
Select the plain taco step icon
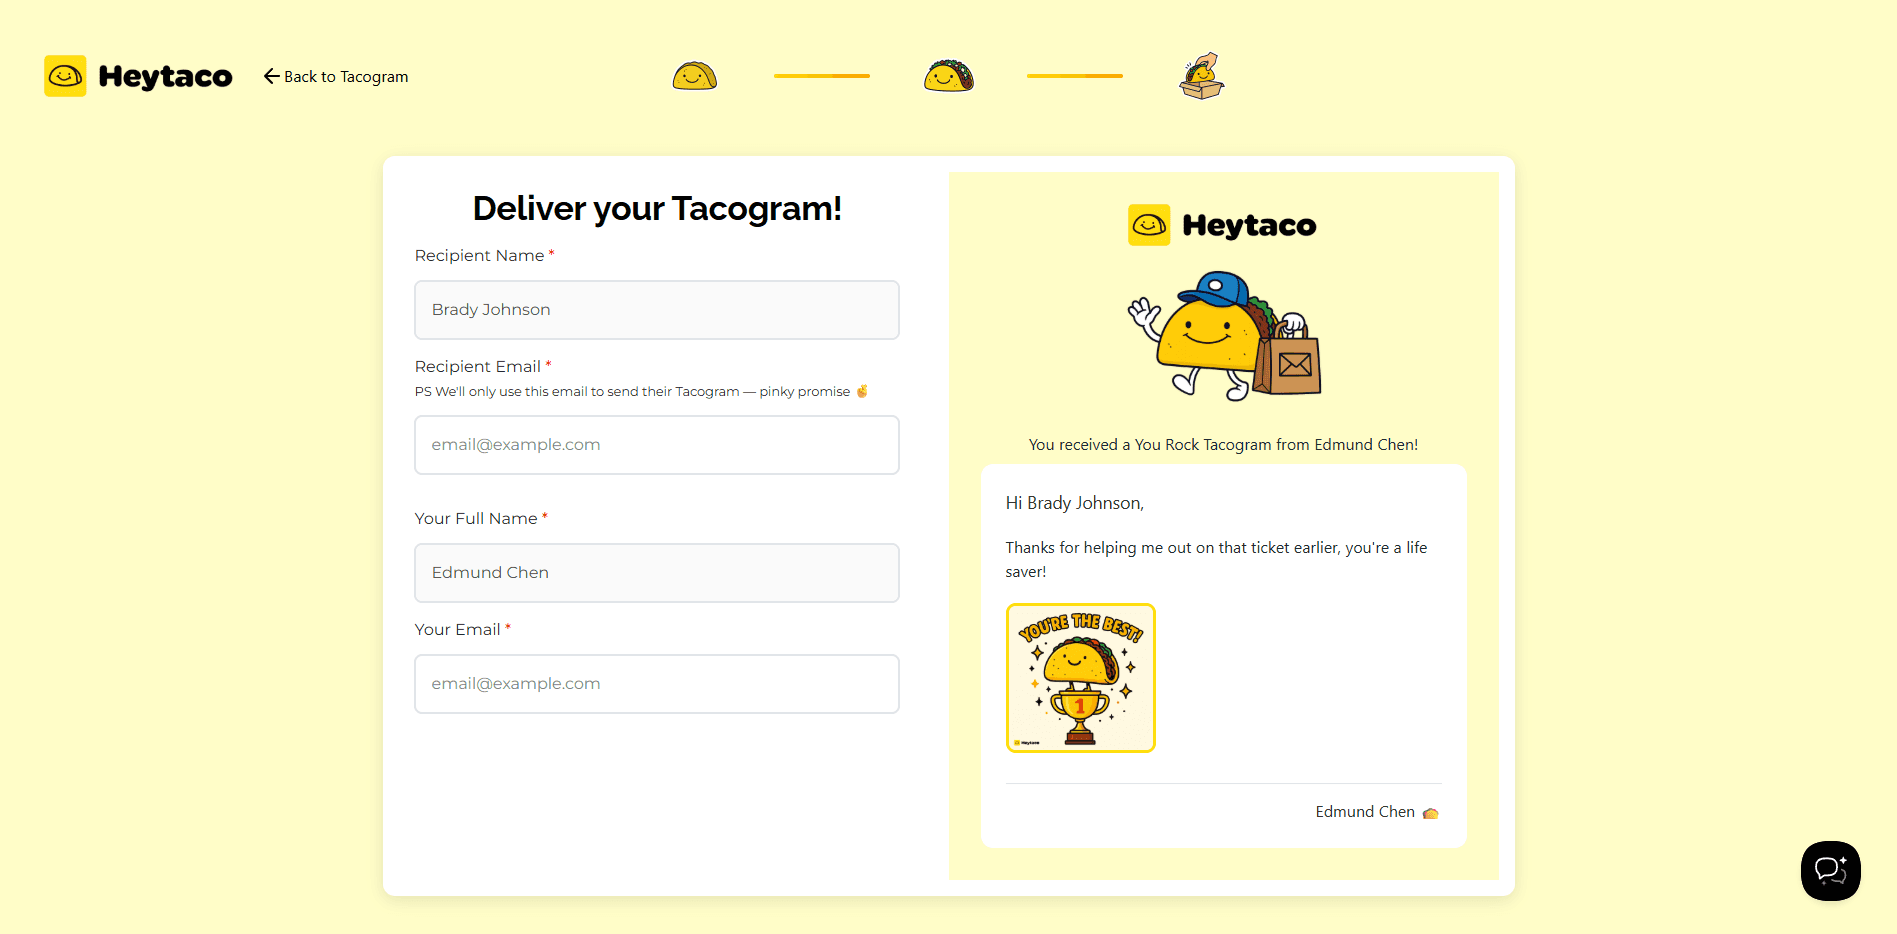[695, 76]
